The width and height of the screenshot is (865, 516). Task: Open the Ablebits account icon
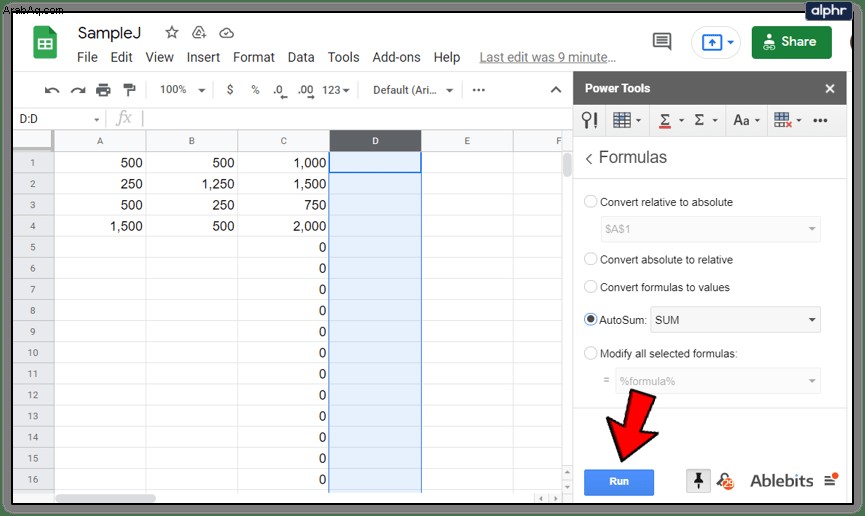point(725,481)
